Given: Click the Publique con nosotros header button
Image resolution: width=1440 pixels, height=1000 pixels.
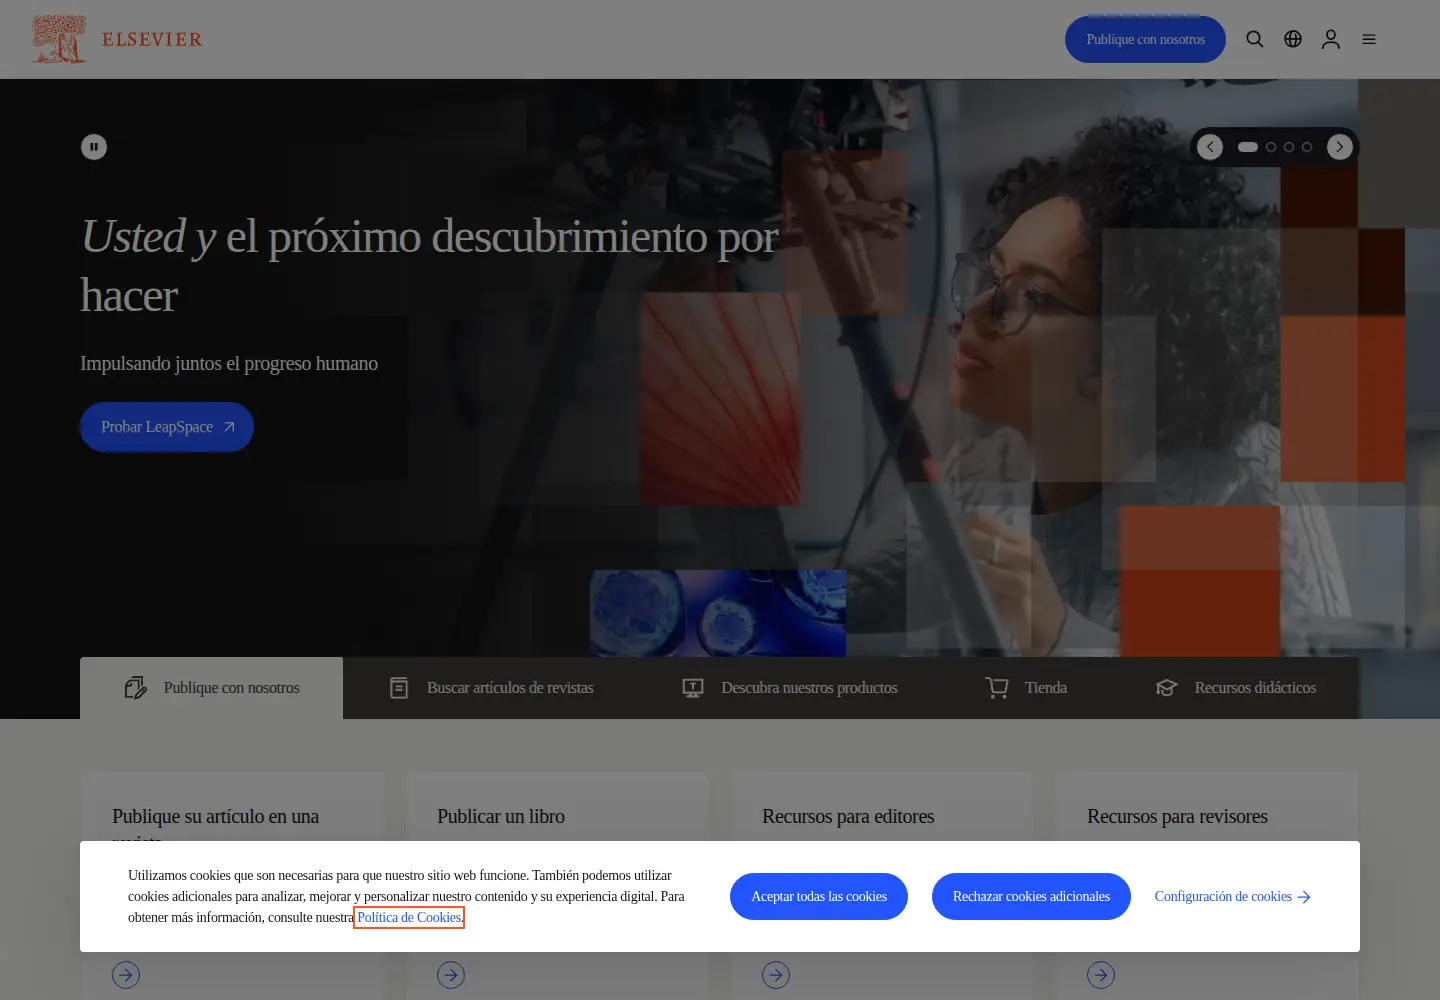Looking at the screenshot, I should (1145, 39).
